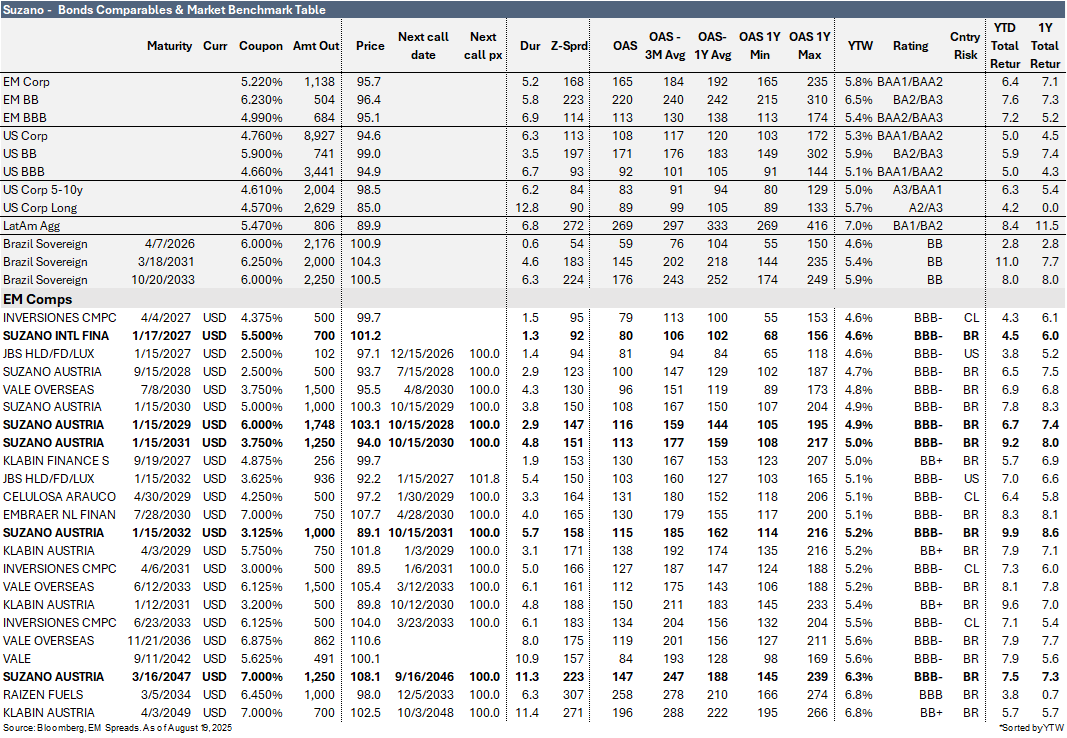This screenshot has height=738, width=1067.
Task: Click price '110.6' in Vale Overseas 2036 row
Action: point(366,641)
